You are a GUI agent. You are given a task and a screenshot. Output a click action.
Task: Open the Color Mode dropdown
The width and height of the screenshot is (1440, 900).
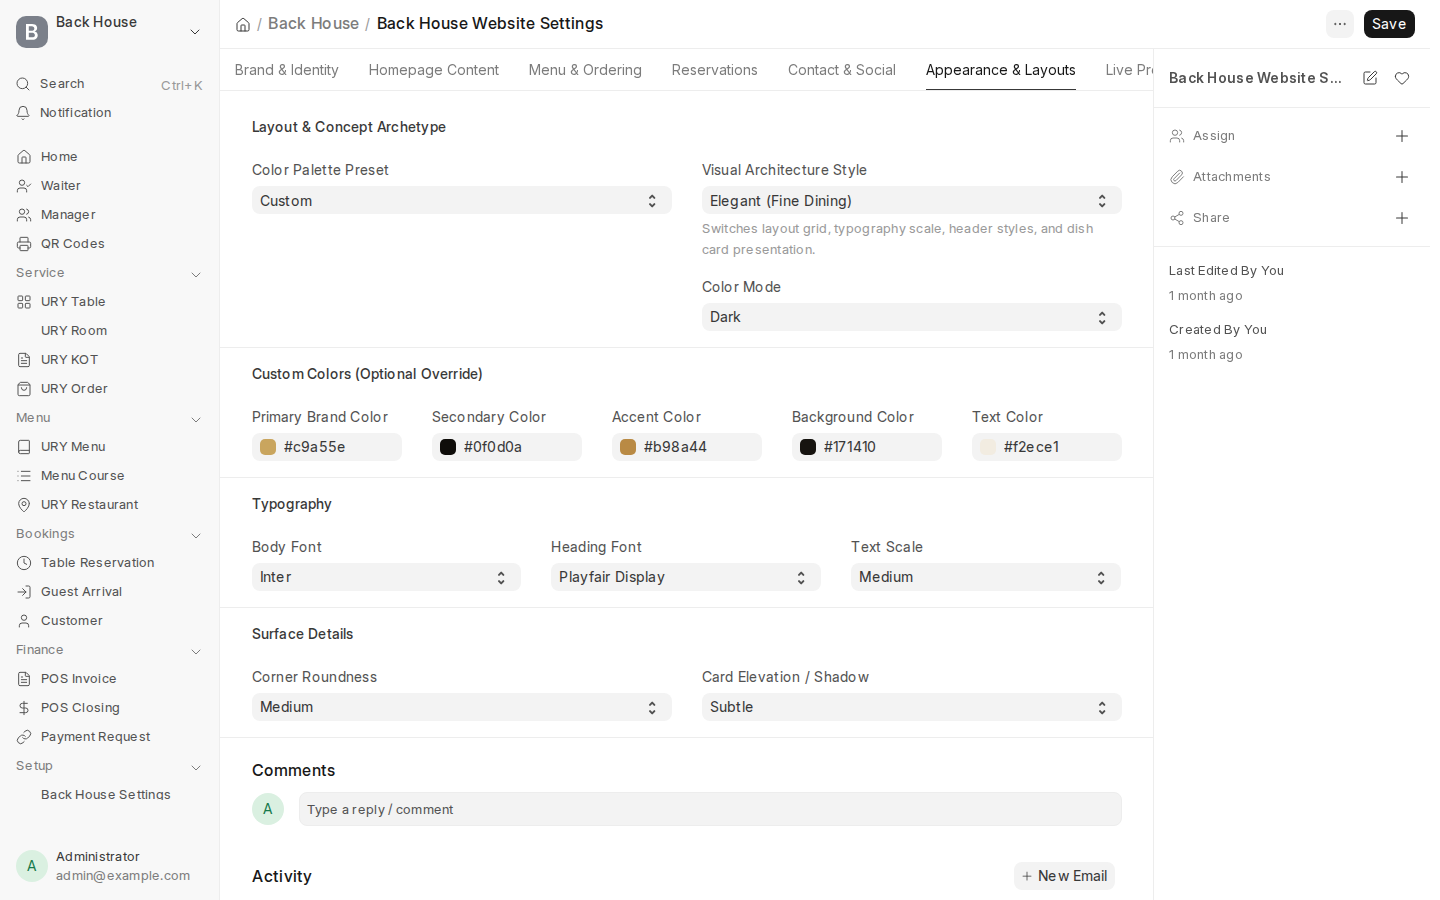click(911, 317)
